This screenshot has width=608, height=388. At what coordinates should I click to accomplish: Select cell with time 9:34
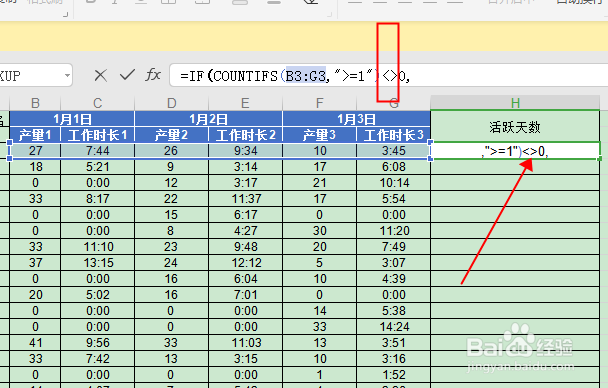click(245, 151)
